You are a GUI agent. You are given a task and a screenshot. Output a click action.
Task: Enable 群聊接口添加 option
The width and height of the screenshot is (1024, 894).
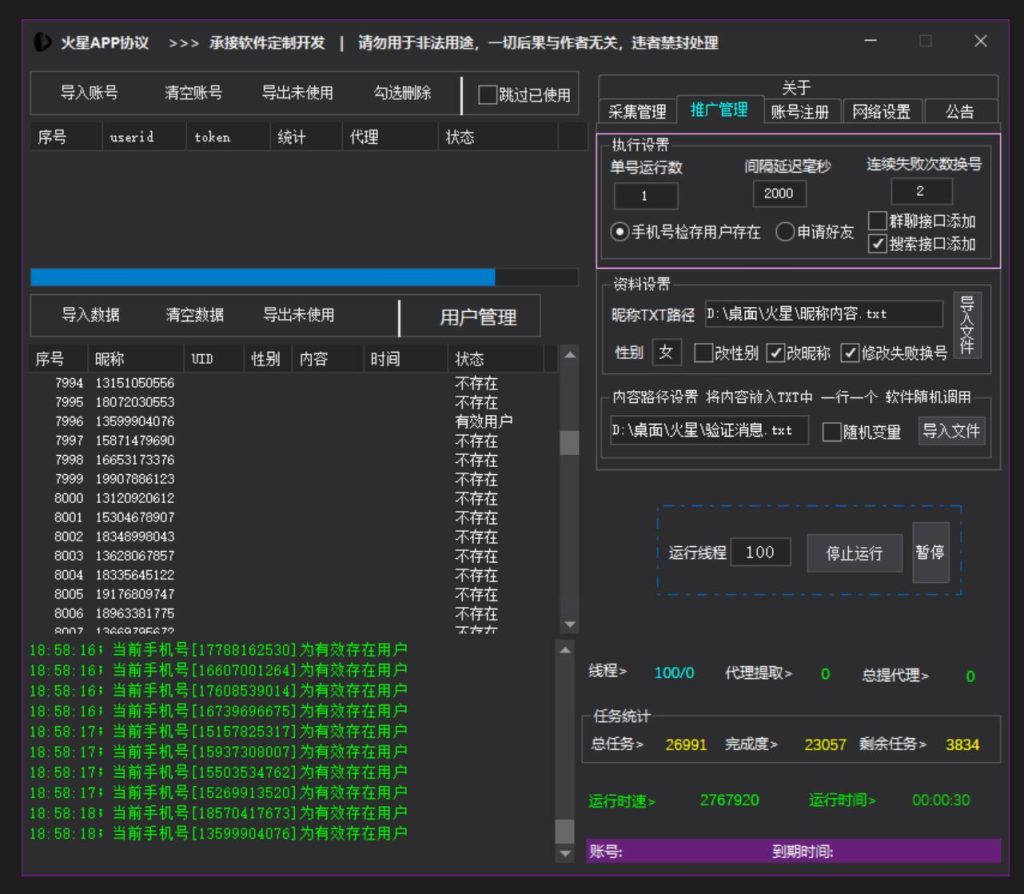(x=879, y=220)
